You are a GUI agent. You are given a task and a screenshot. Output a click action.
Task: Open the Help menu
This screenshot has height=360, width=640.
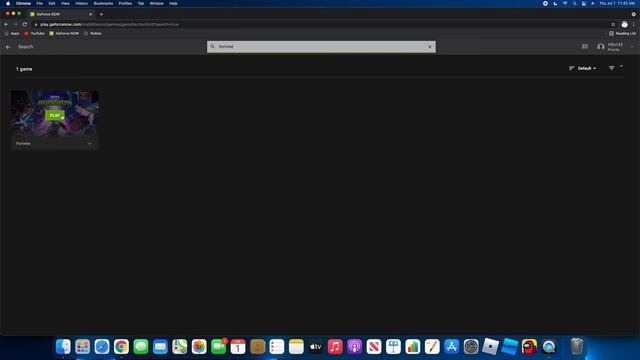tap(173, 3)
